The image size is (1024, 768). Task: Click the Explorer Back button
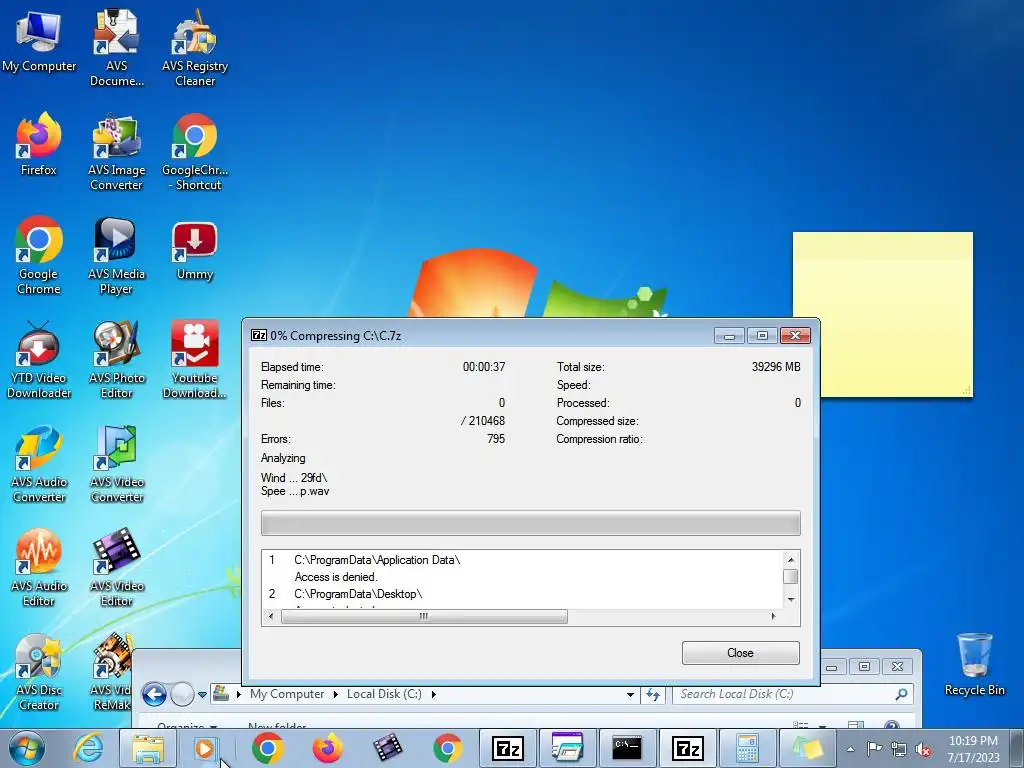point(154,694)
